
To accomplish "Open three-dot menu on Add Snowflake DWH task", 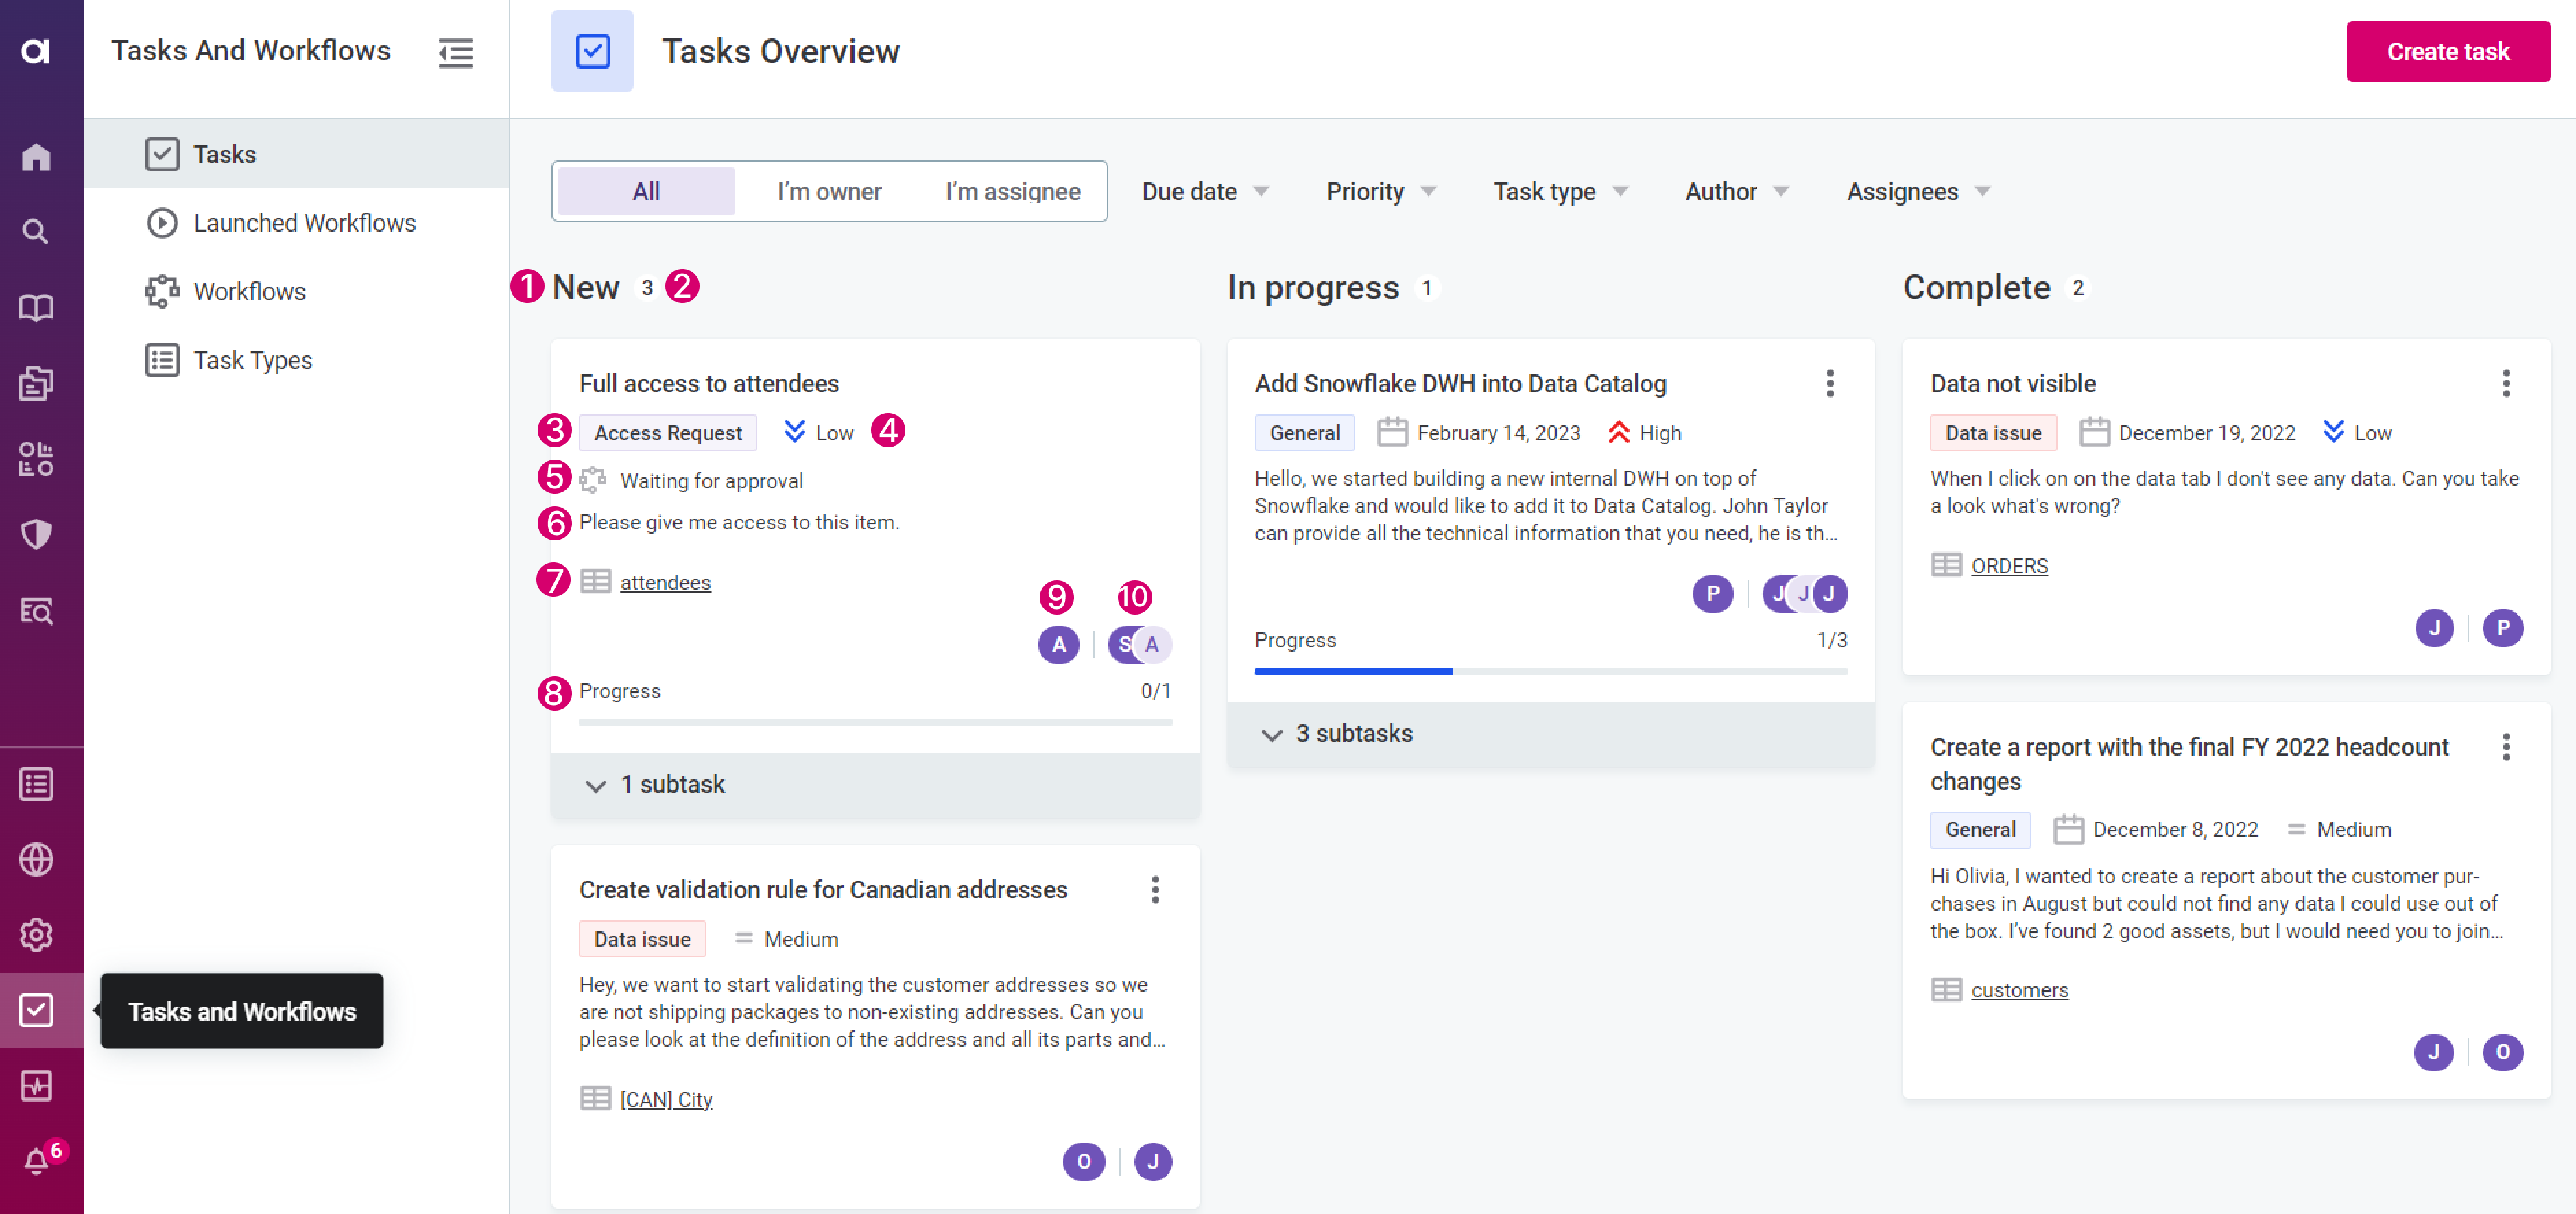I will click(1829, 384).
